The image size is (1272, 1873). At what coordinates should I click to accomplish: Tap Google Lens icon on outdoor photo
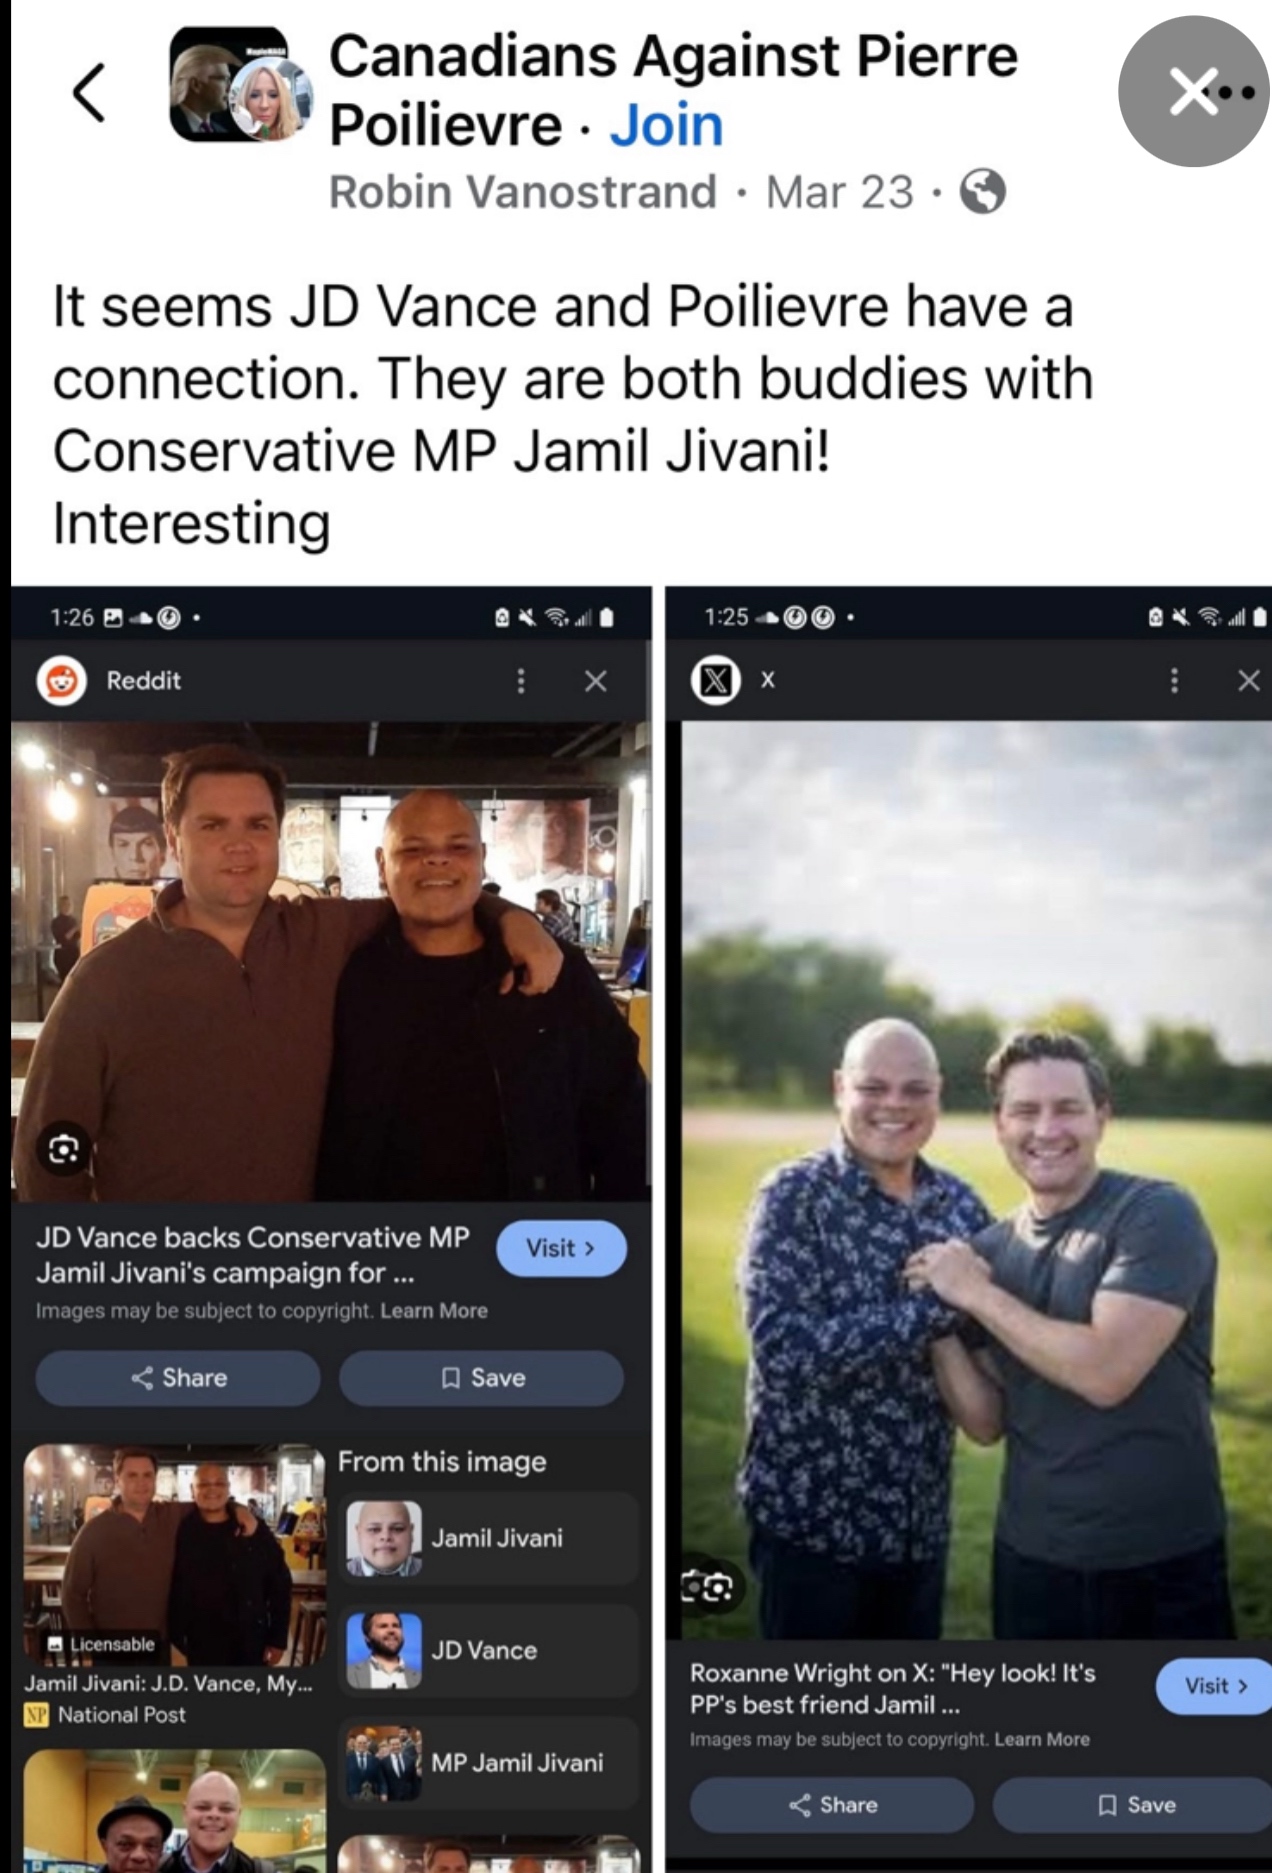click(707, 1586)
